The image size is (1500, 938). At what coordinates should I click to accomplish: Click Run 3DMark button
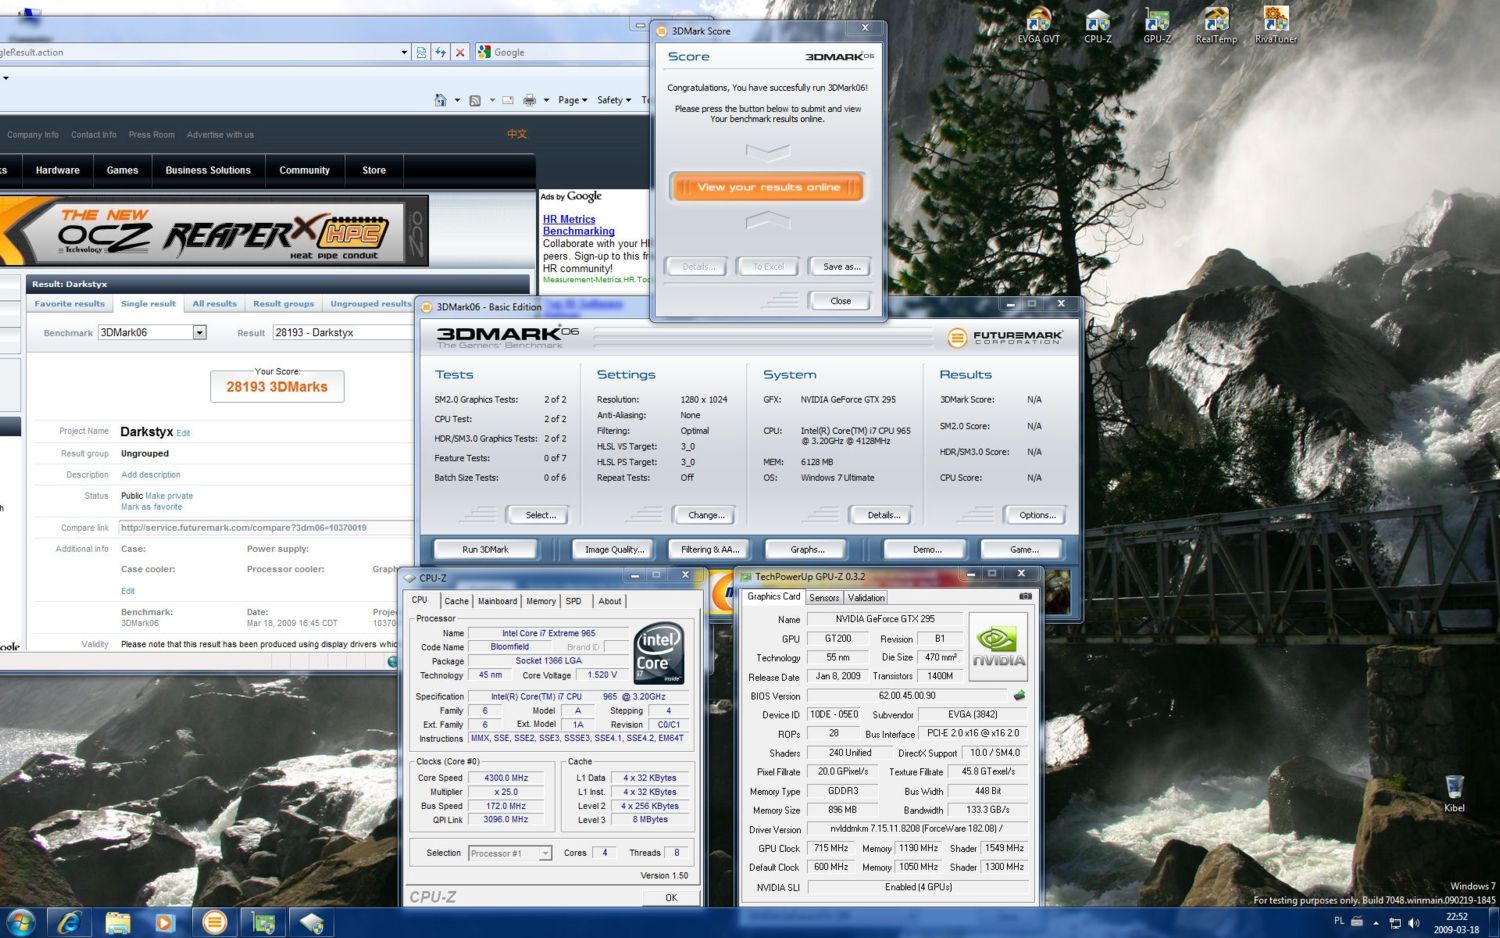pos(485,549)
